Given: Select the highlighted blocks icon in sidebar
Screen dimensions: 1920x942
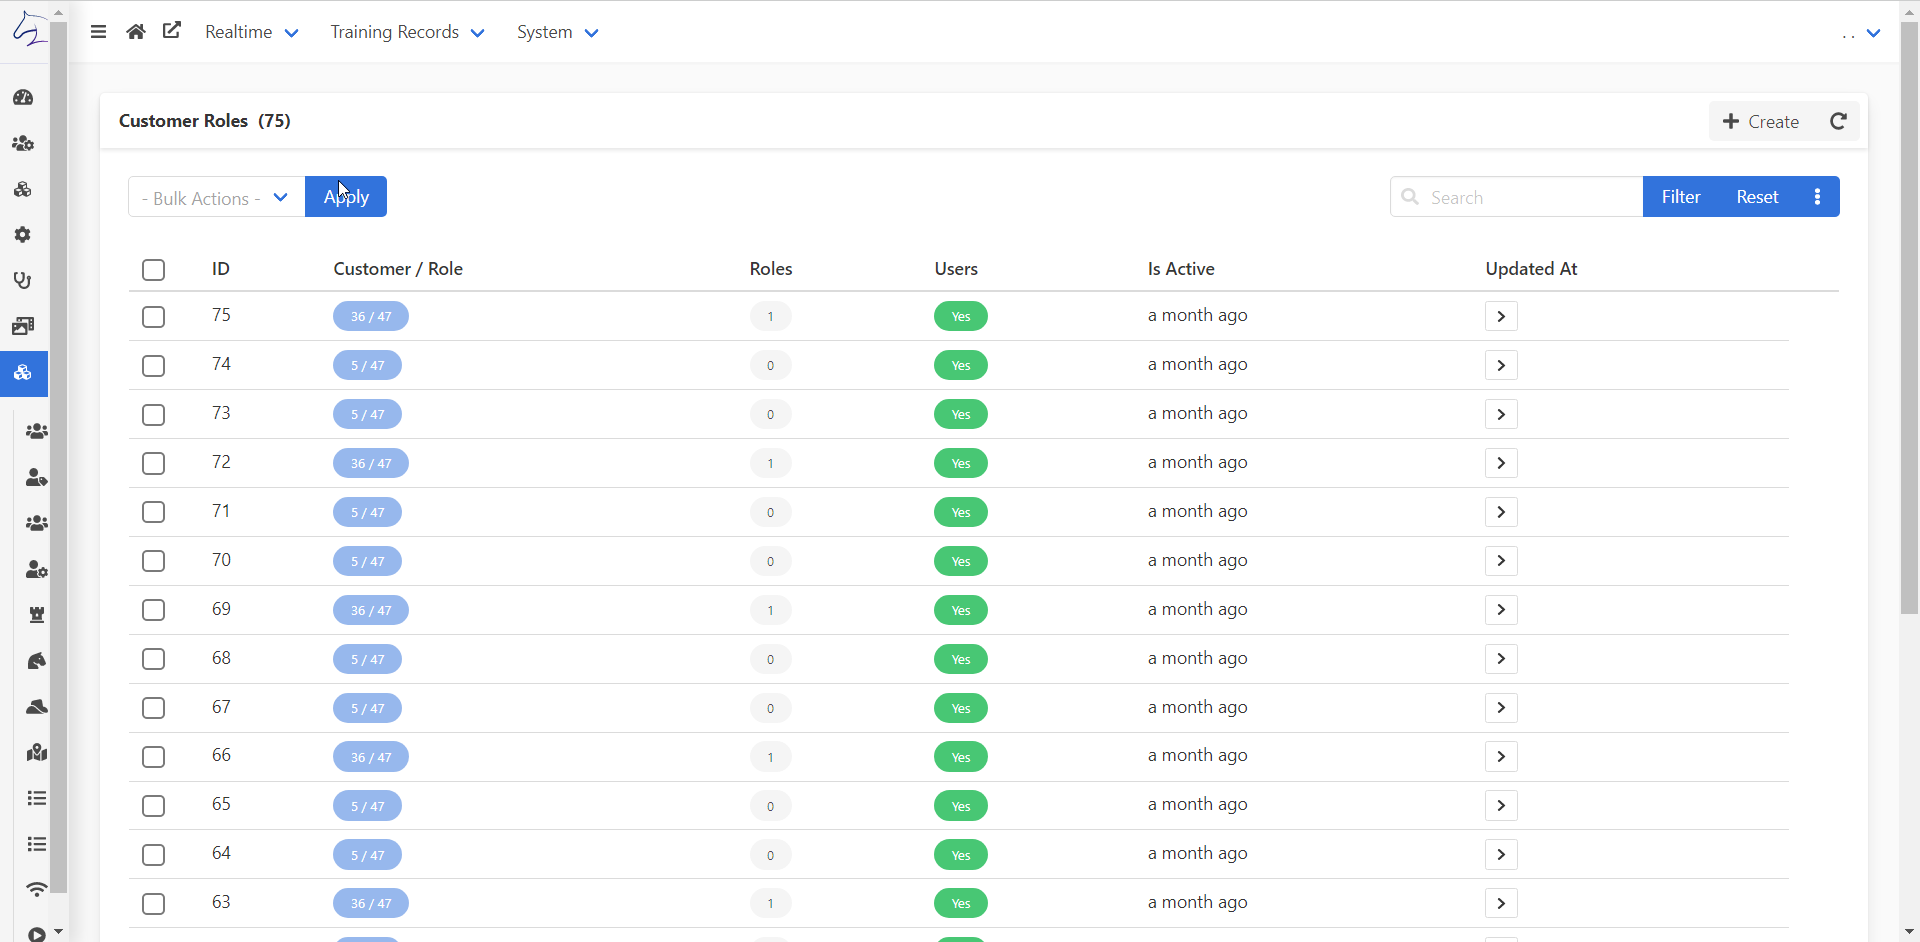Looking at the screenshot, I should pyautogui.click(x=22, y=373).
